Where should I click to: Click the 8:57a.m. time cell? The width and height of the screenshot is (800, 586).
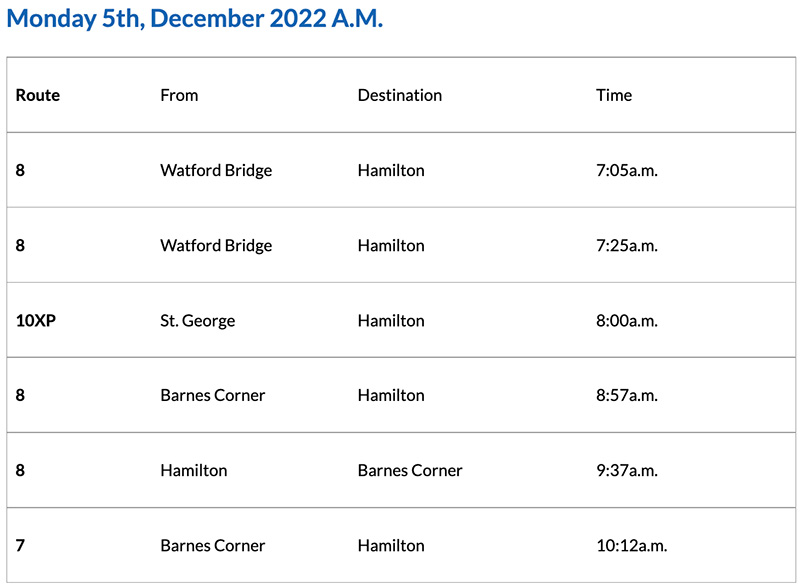point(626,395)
